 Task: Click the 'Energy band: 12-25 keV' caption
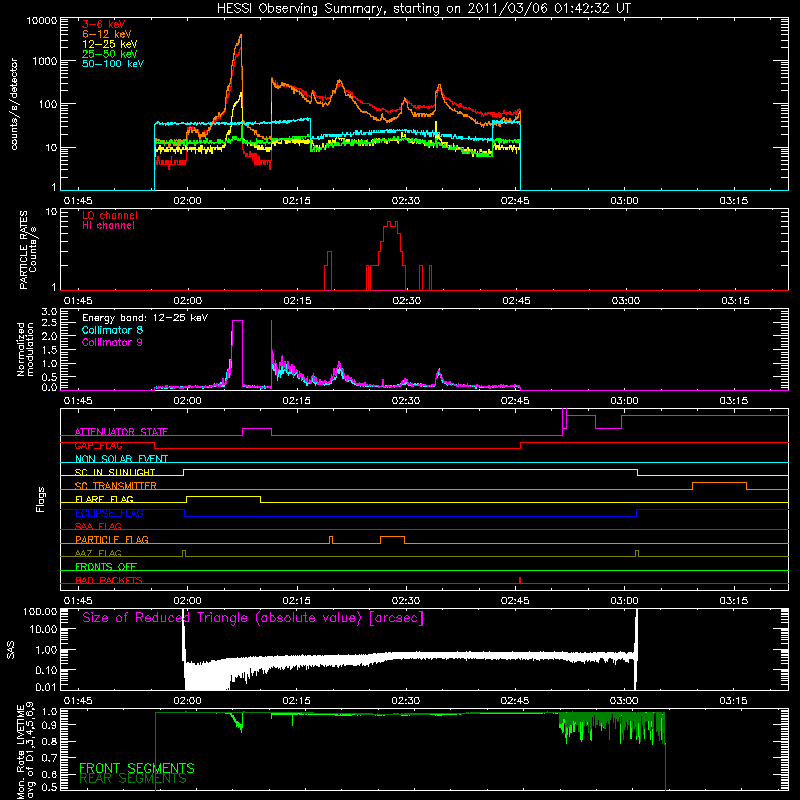click(x=145, y=318)
